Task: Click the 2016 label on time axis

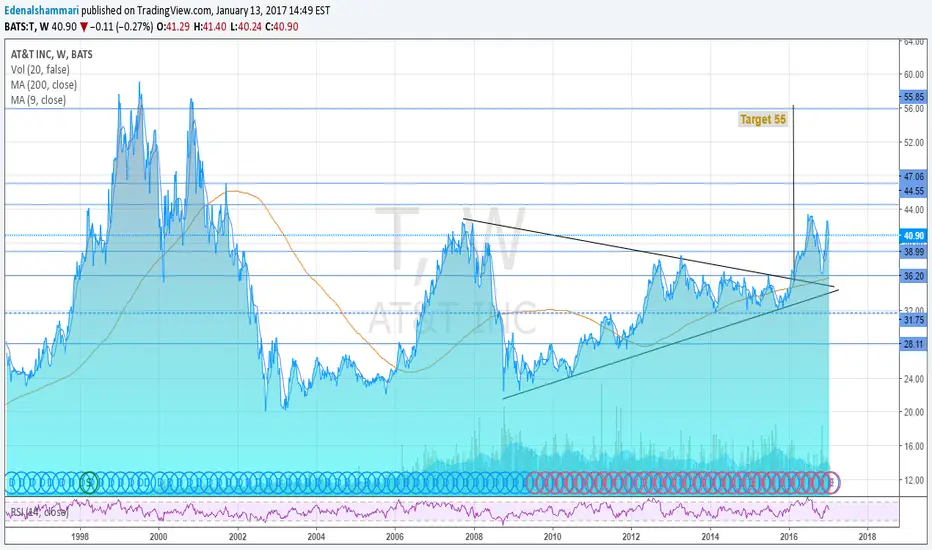Action: click(x=789, y=536)
